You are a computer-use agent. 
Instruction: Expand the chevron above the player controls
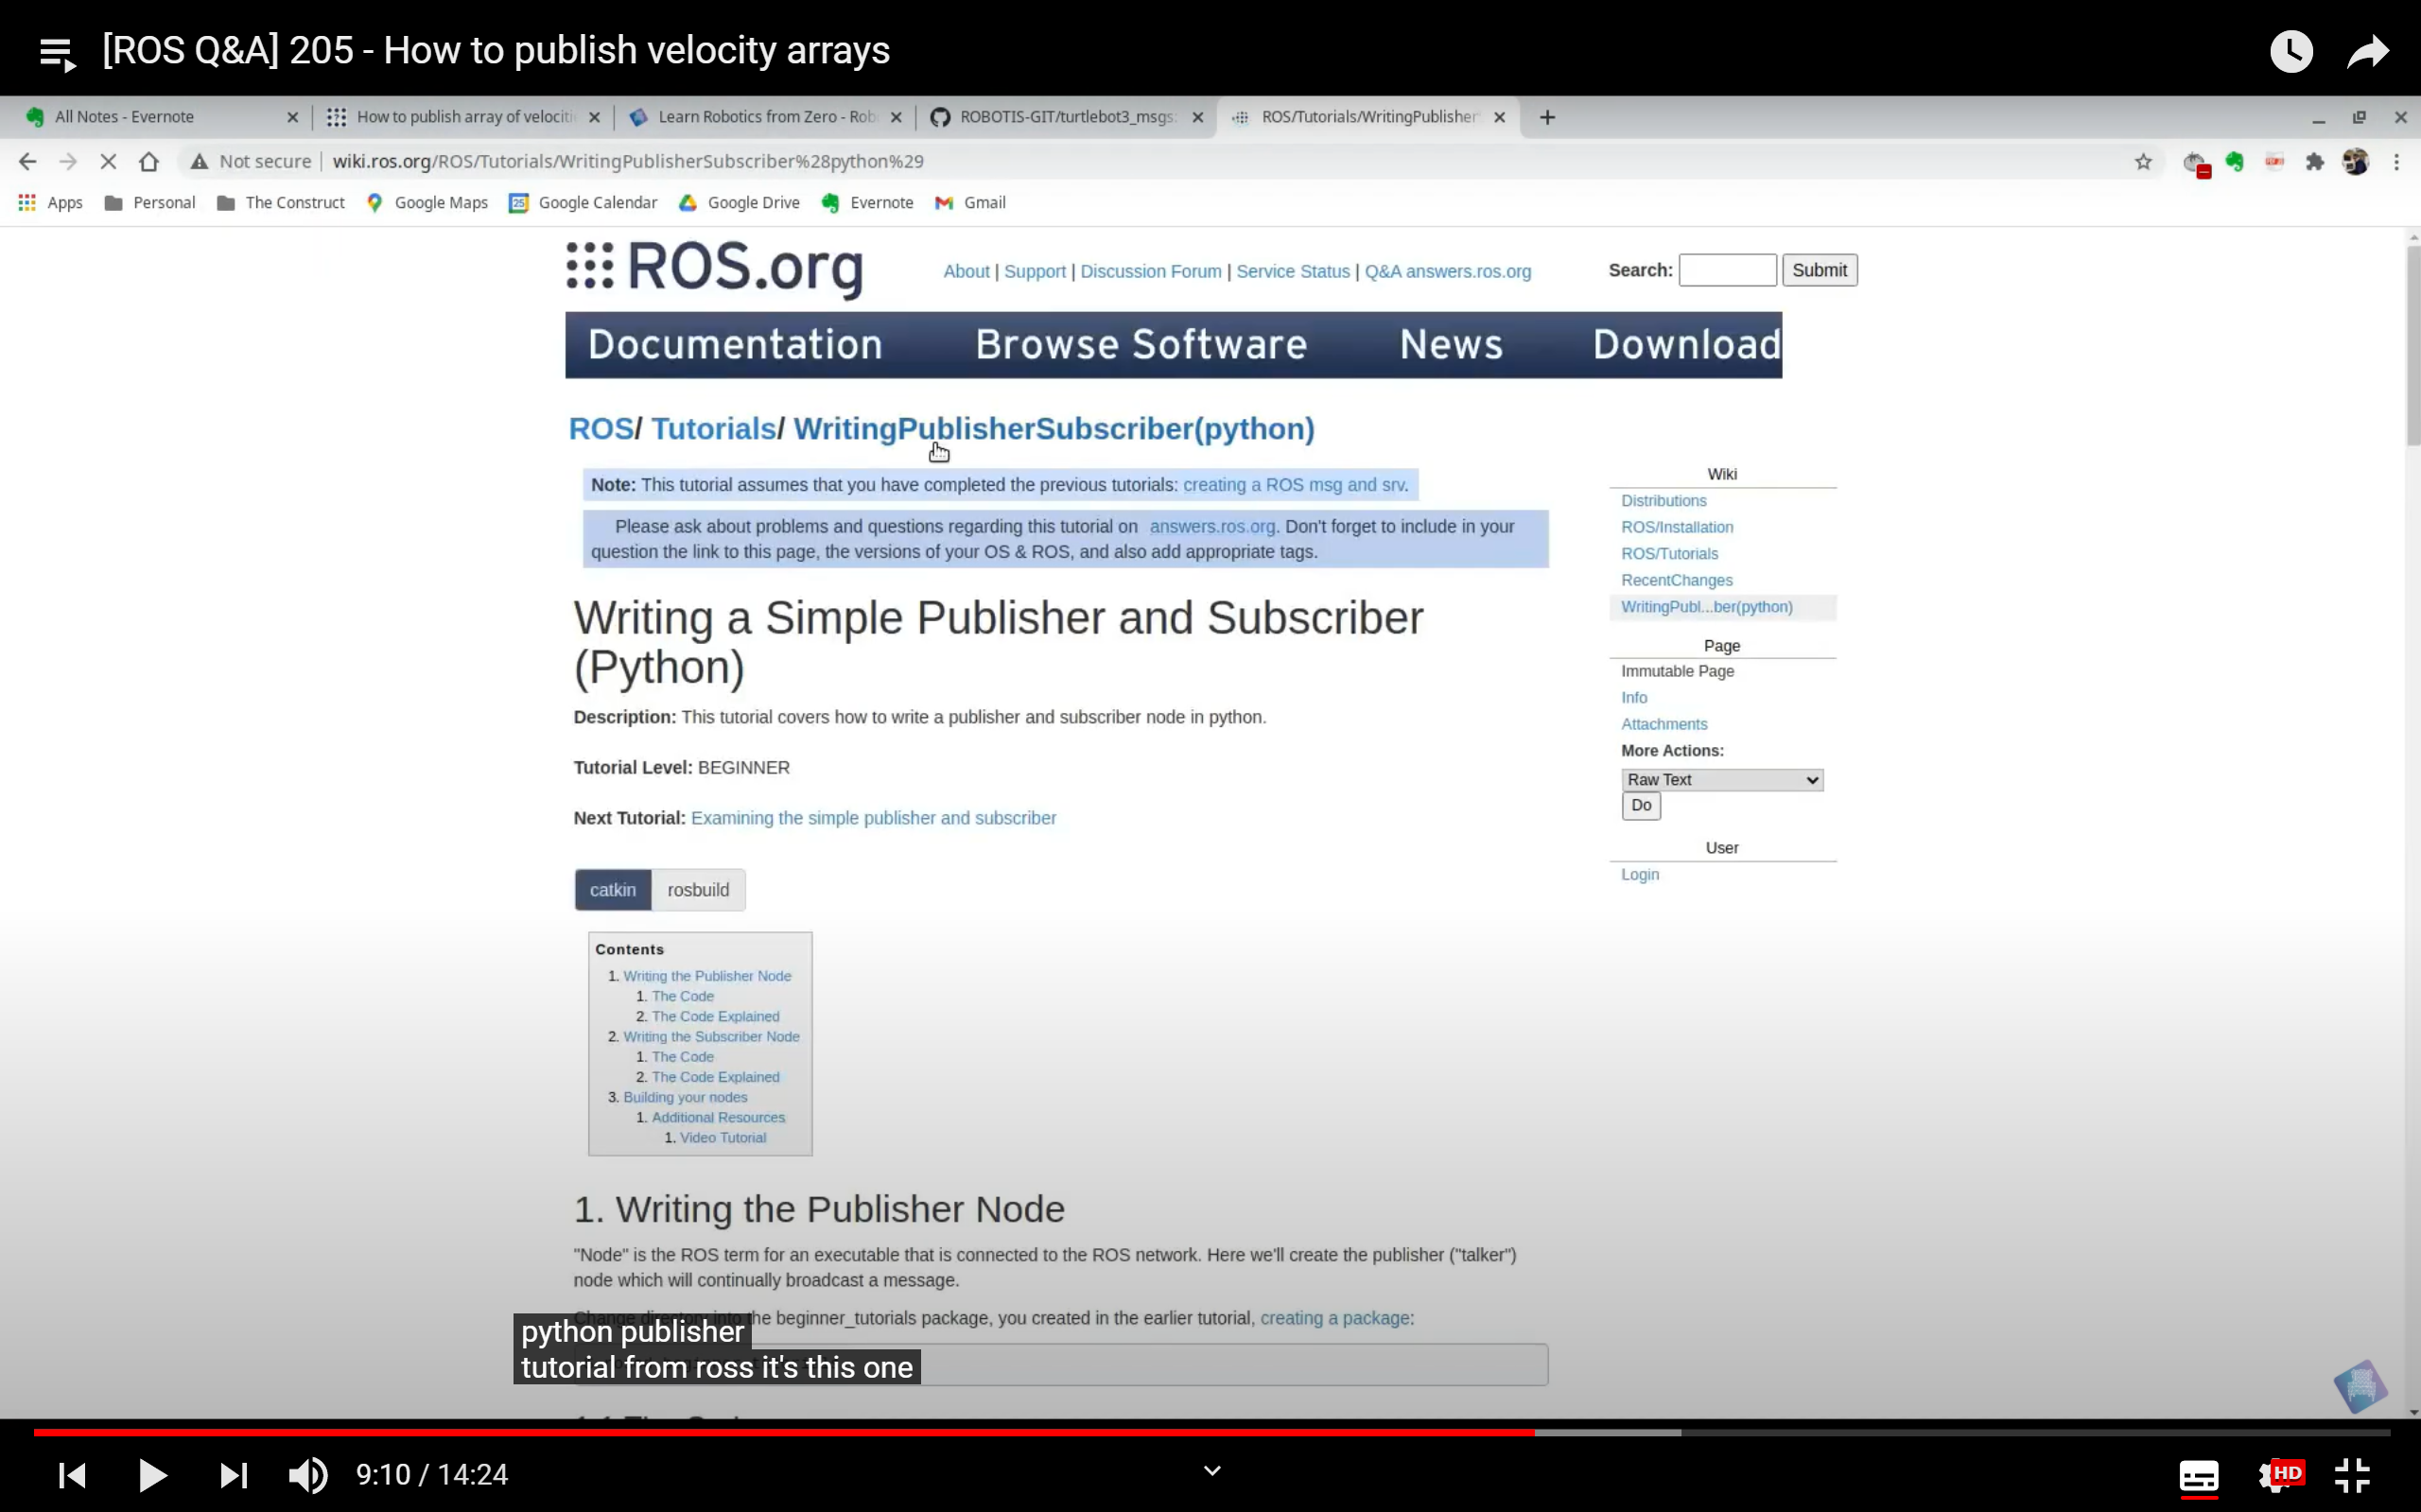point(1211,1471)
